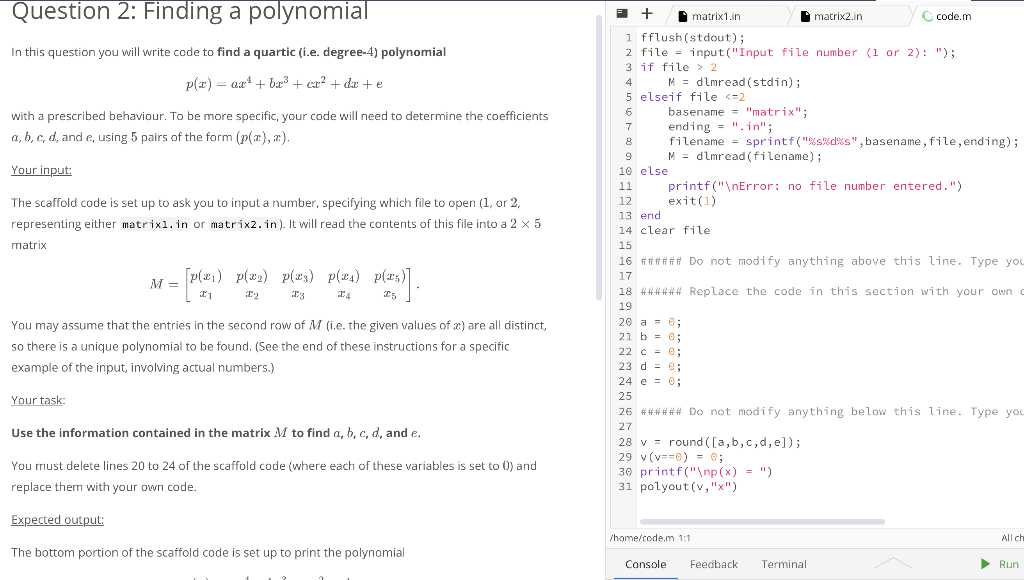Click the /home/code.m path in the status bar
1024x580 pixels.
640,536
